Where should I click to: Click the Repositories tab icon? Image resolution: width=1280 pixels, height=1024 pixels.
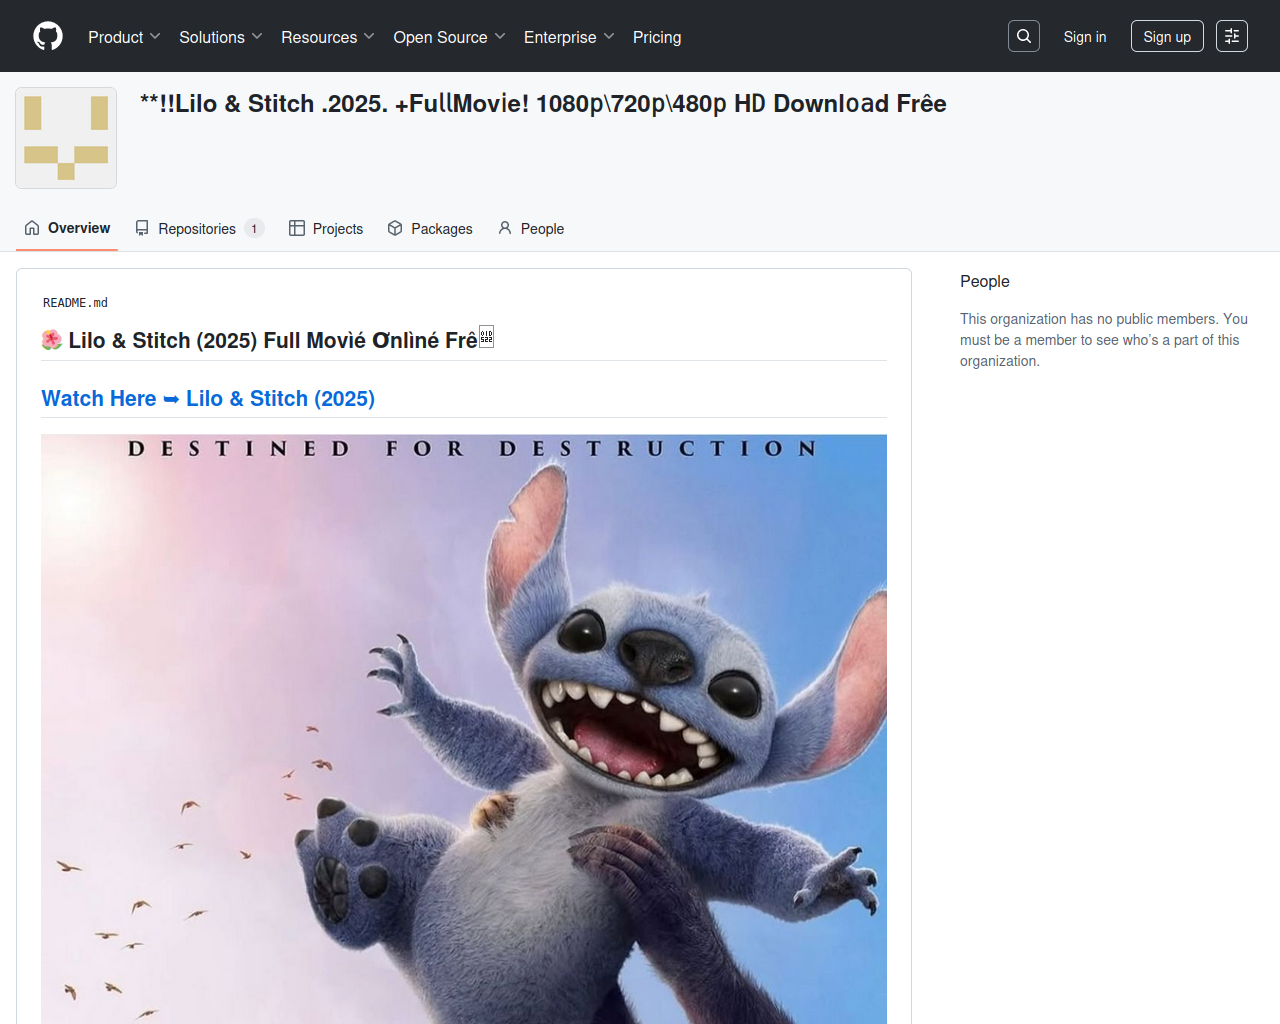pos(142,228)
